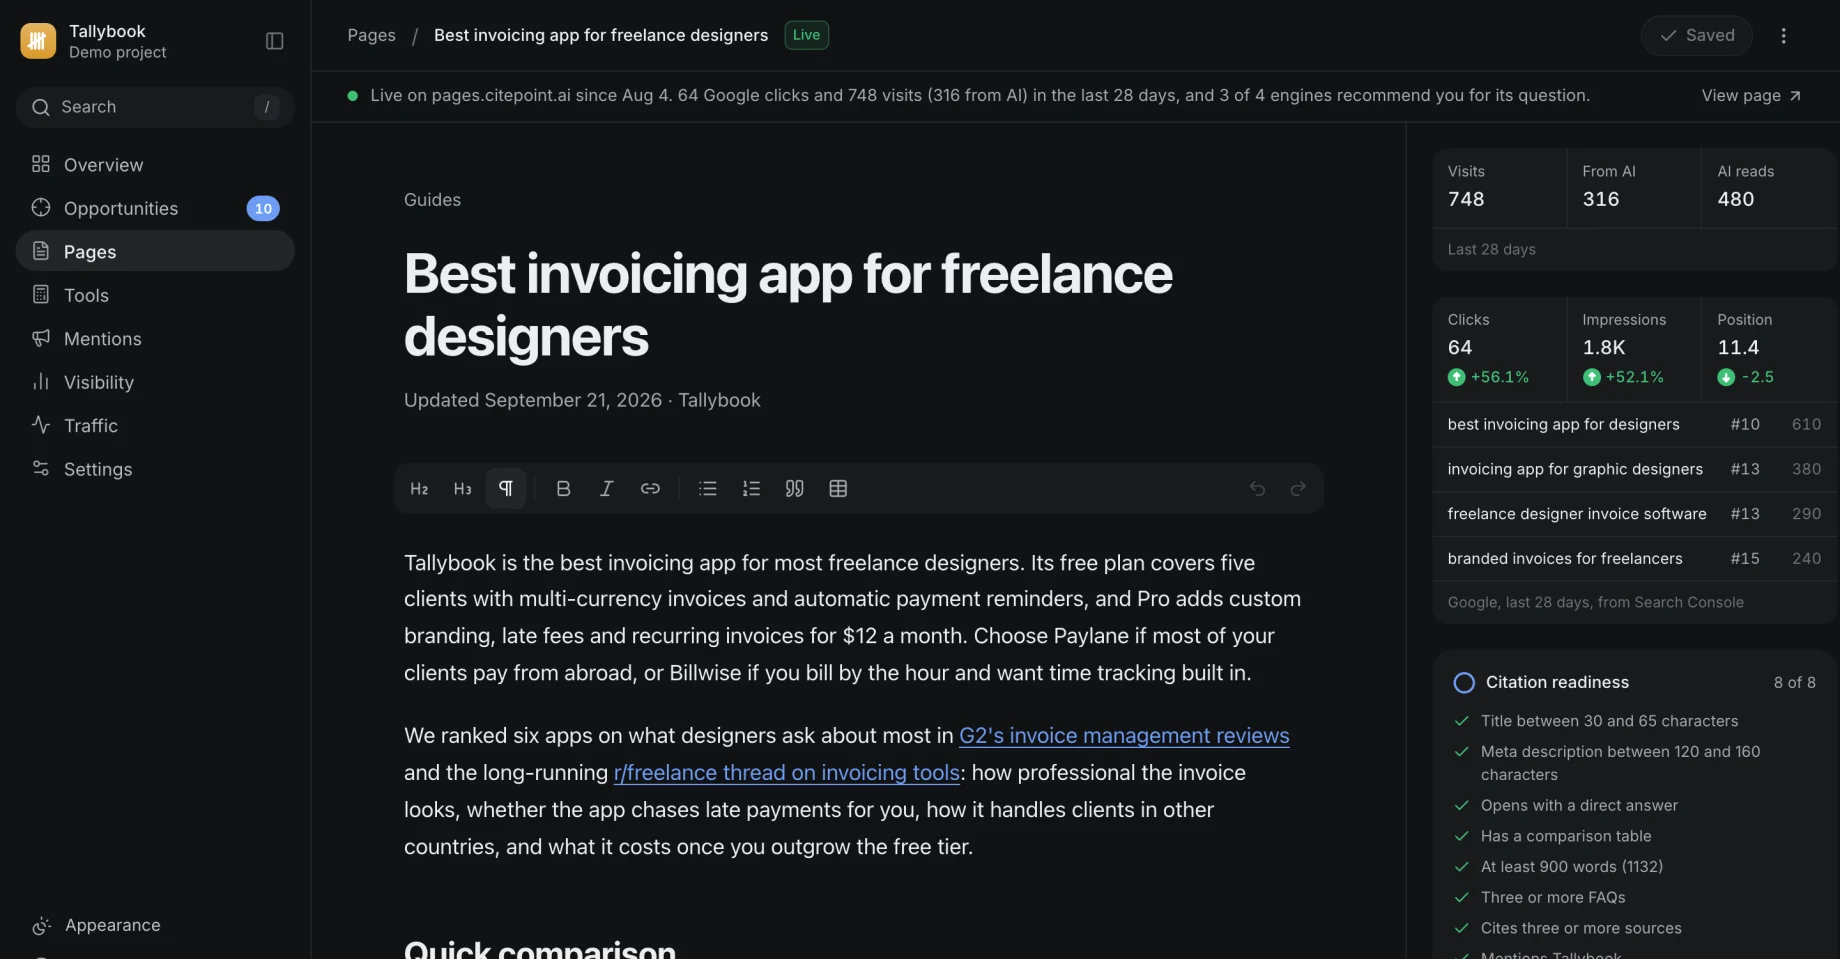
Task: Click the Citation readiness progress ring
Action: (1464, 683)
